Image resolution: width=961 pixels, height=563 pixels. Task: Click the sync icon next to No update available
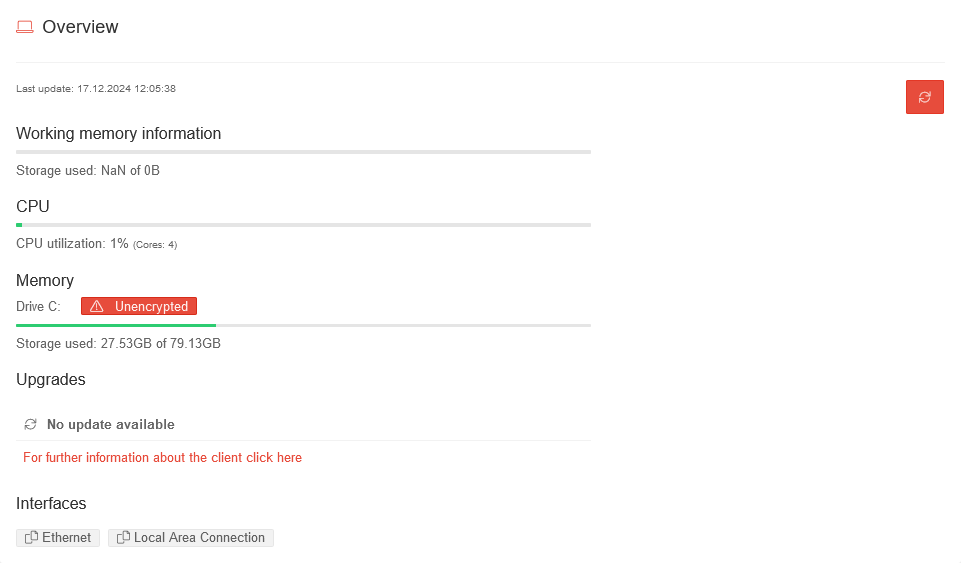pyautogui.click(x=31, y=424)
